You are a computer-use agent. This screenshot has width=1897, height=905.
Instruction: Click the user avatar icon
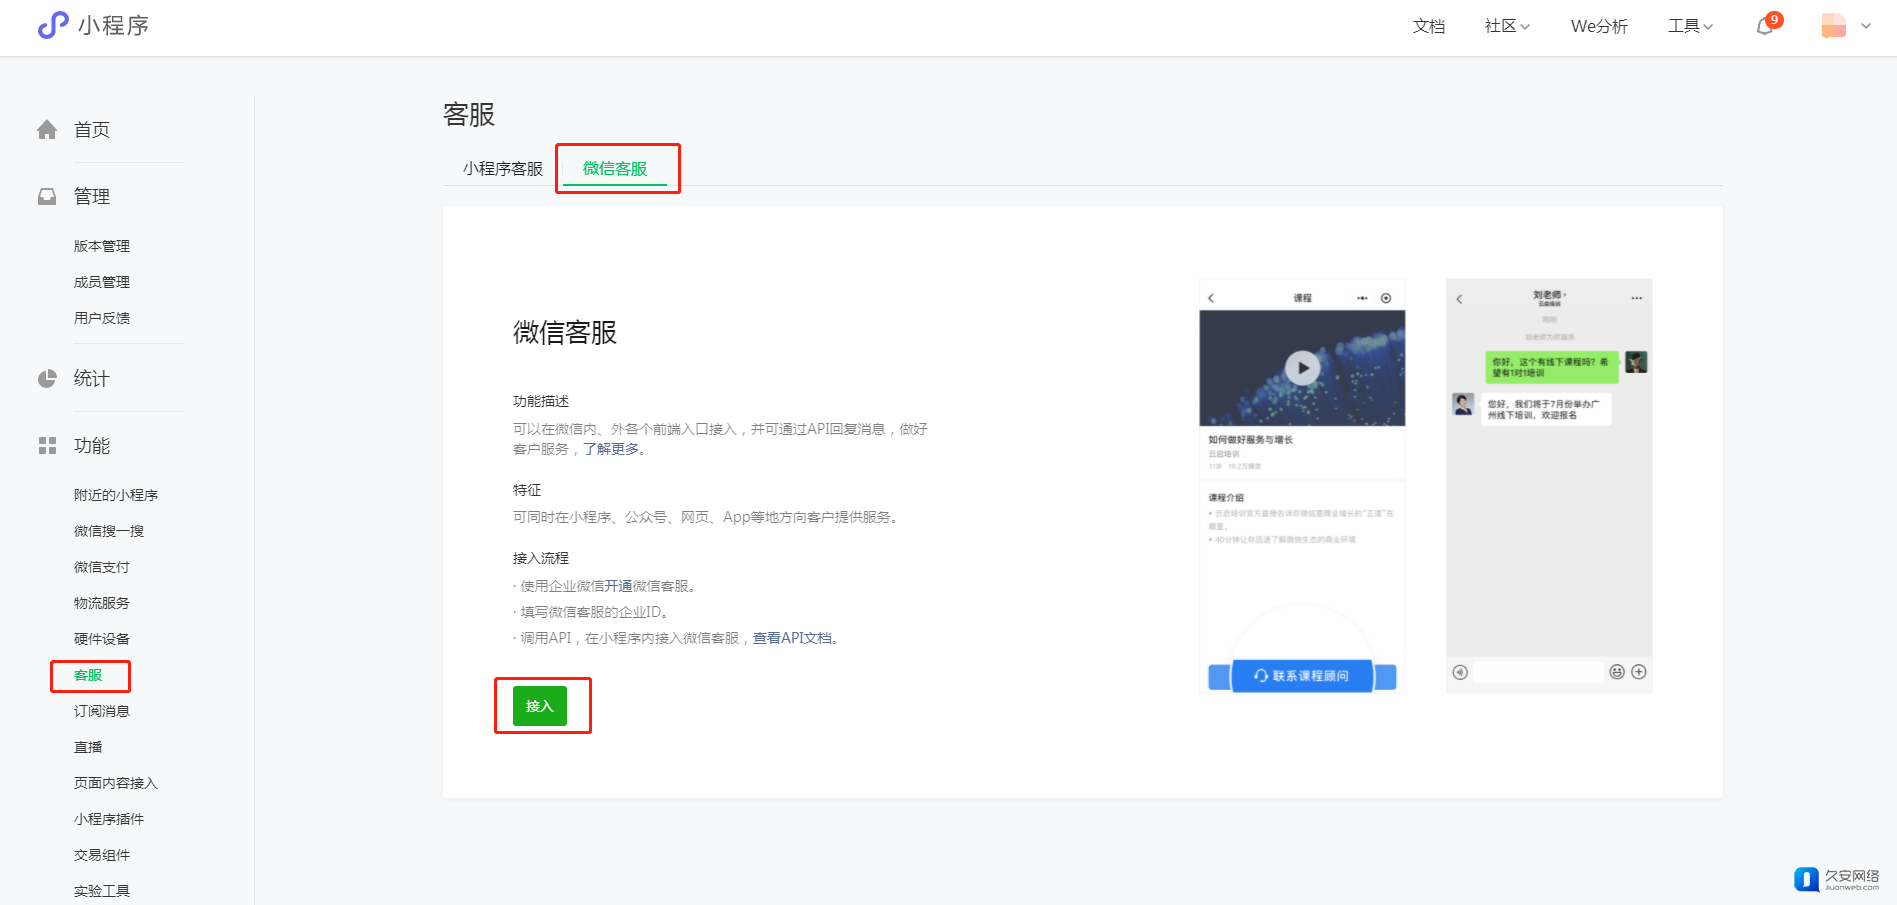(1833, 26)
